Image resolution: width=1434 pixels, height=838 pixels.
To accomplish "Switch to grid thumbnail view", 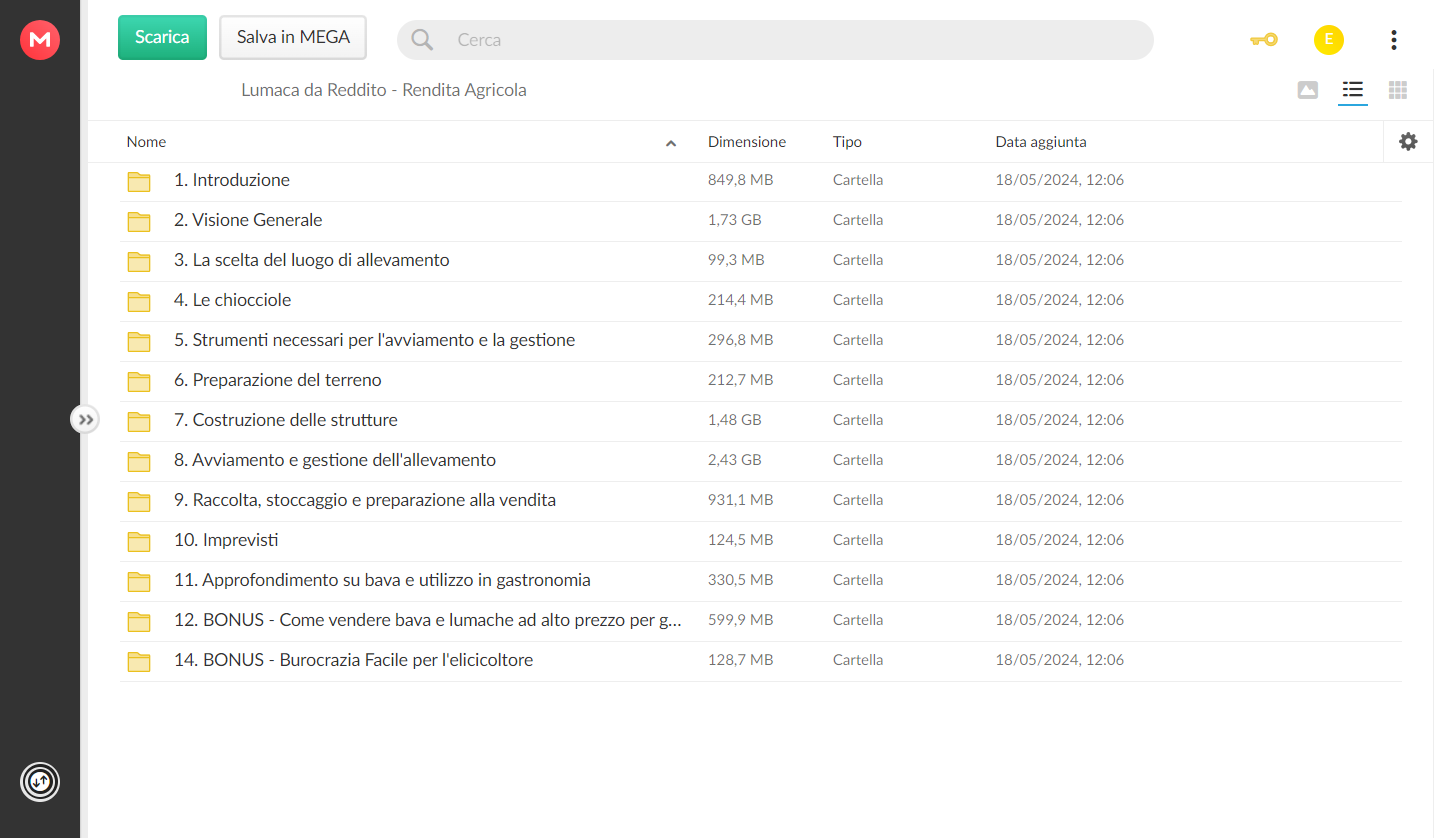I will pyautogui.click(x=1398, y=90).
